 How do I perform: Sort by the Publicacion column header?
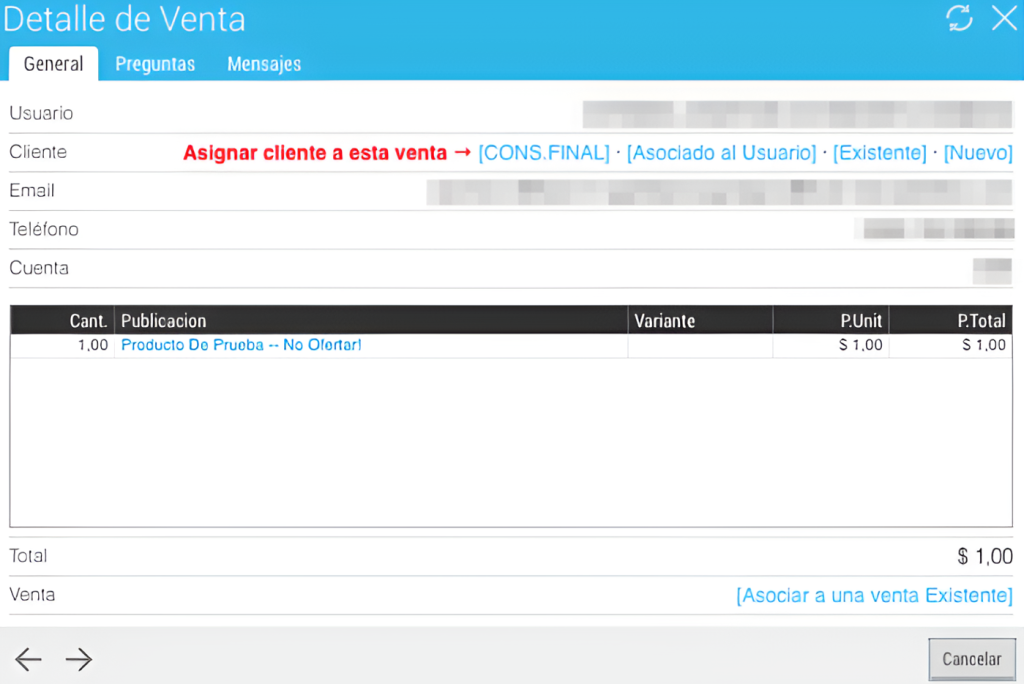[x=371, y=320]
